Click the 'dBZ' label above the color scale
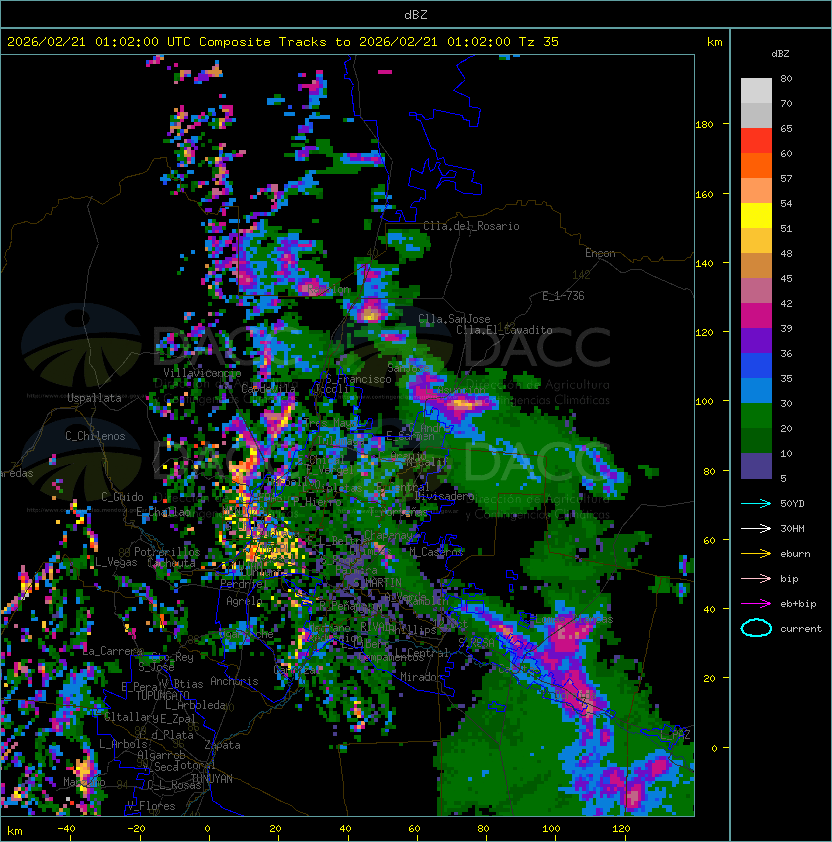The width and height of the screenshot is (832, 842). 780,54
